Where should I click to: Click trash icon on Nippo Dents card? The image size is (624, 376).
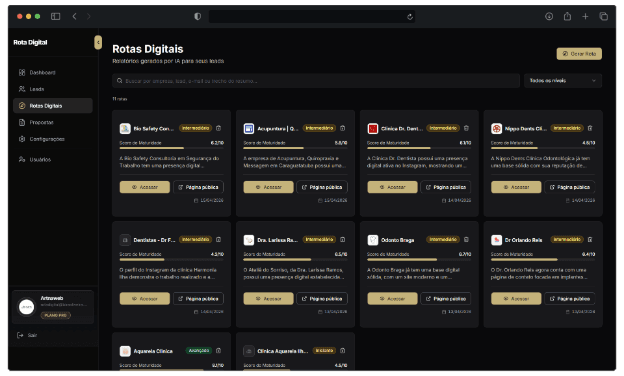(590, 129)
